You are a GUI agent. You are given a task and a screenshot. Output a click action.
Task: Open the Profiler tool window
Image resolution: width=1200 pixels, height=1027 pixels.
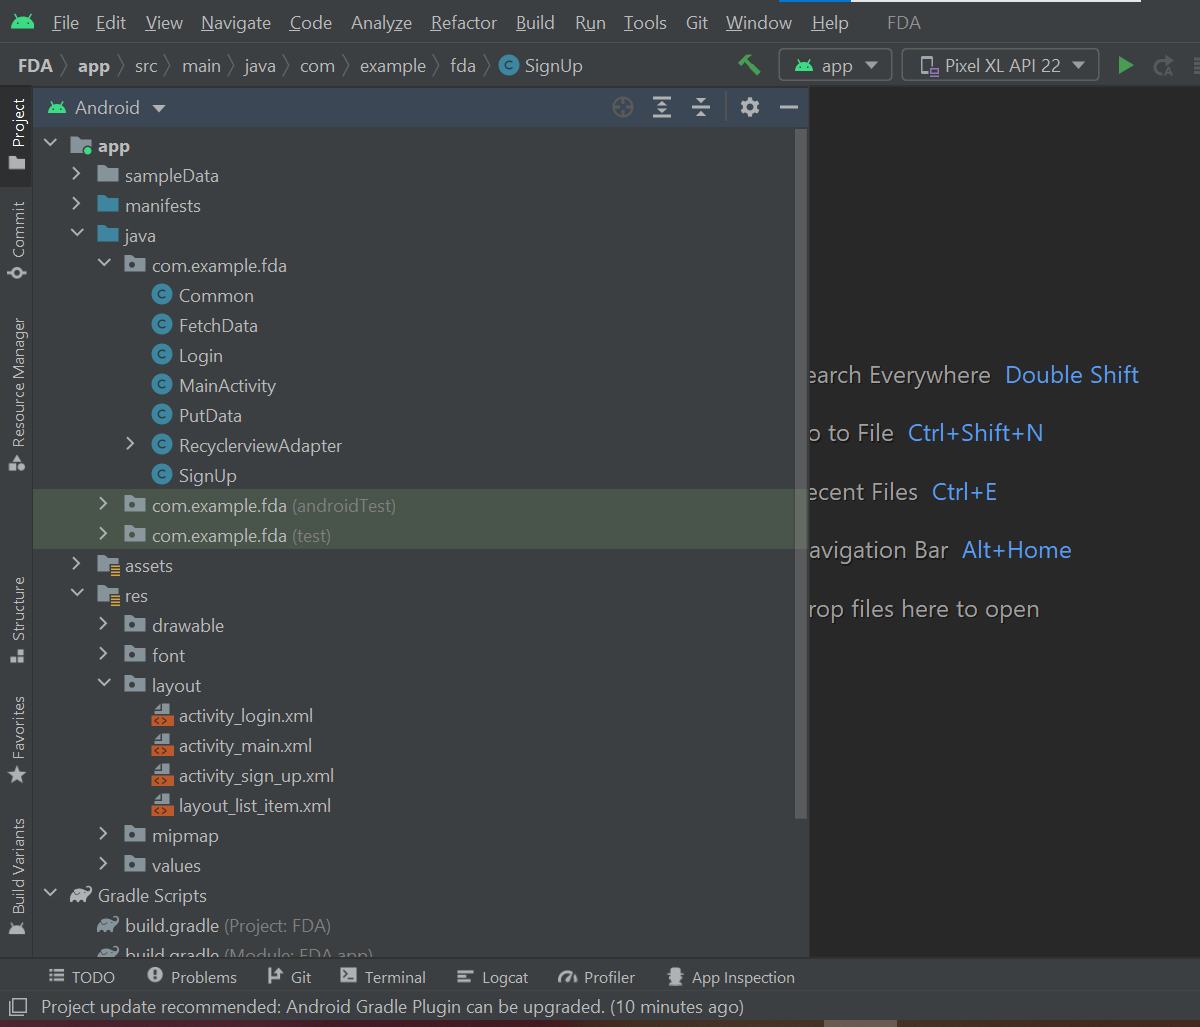tap(597, 977)
